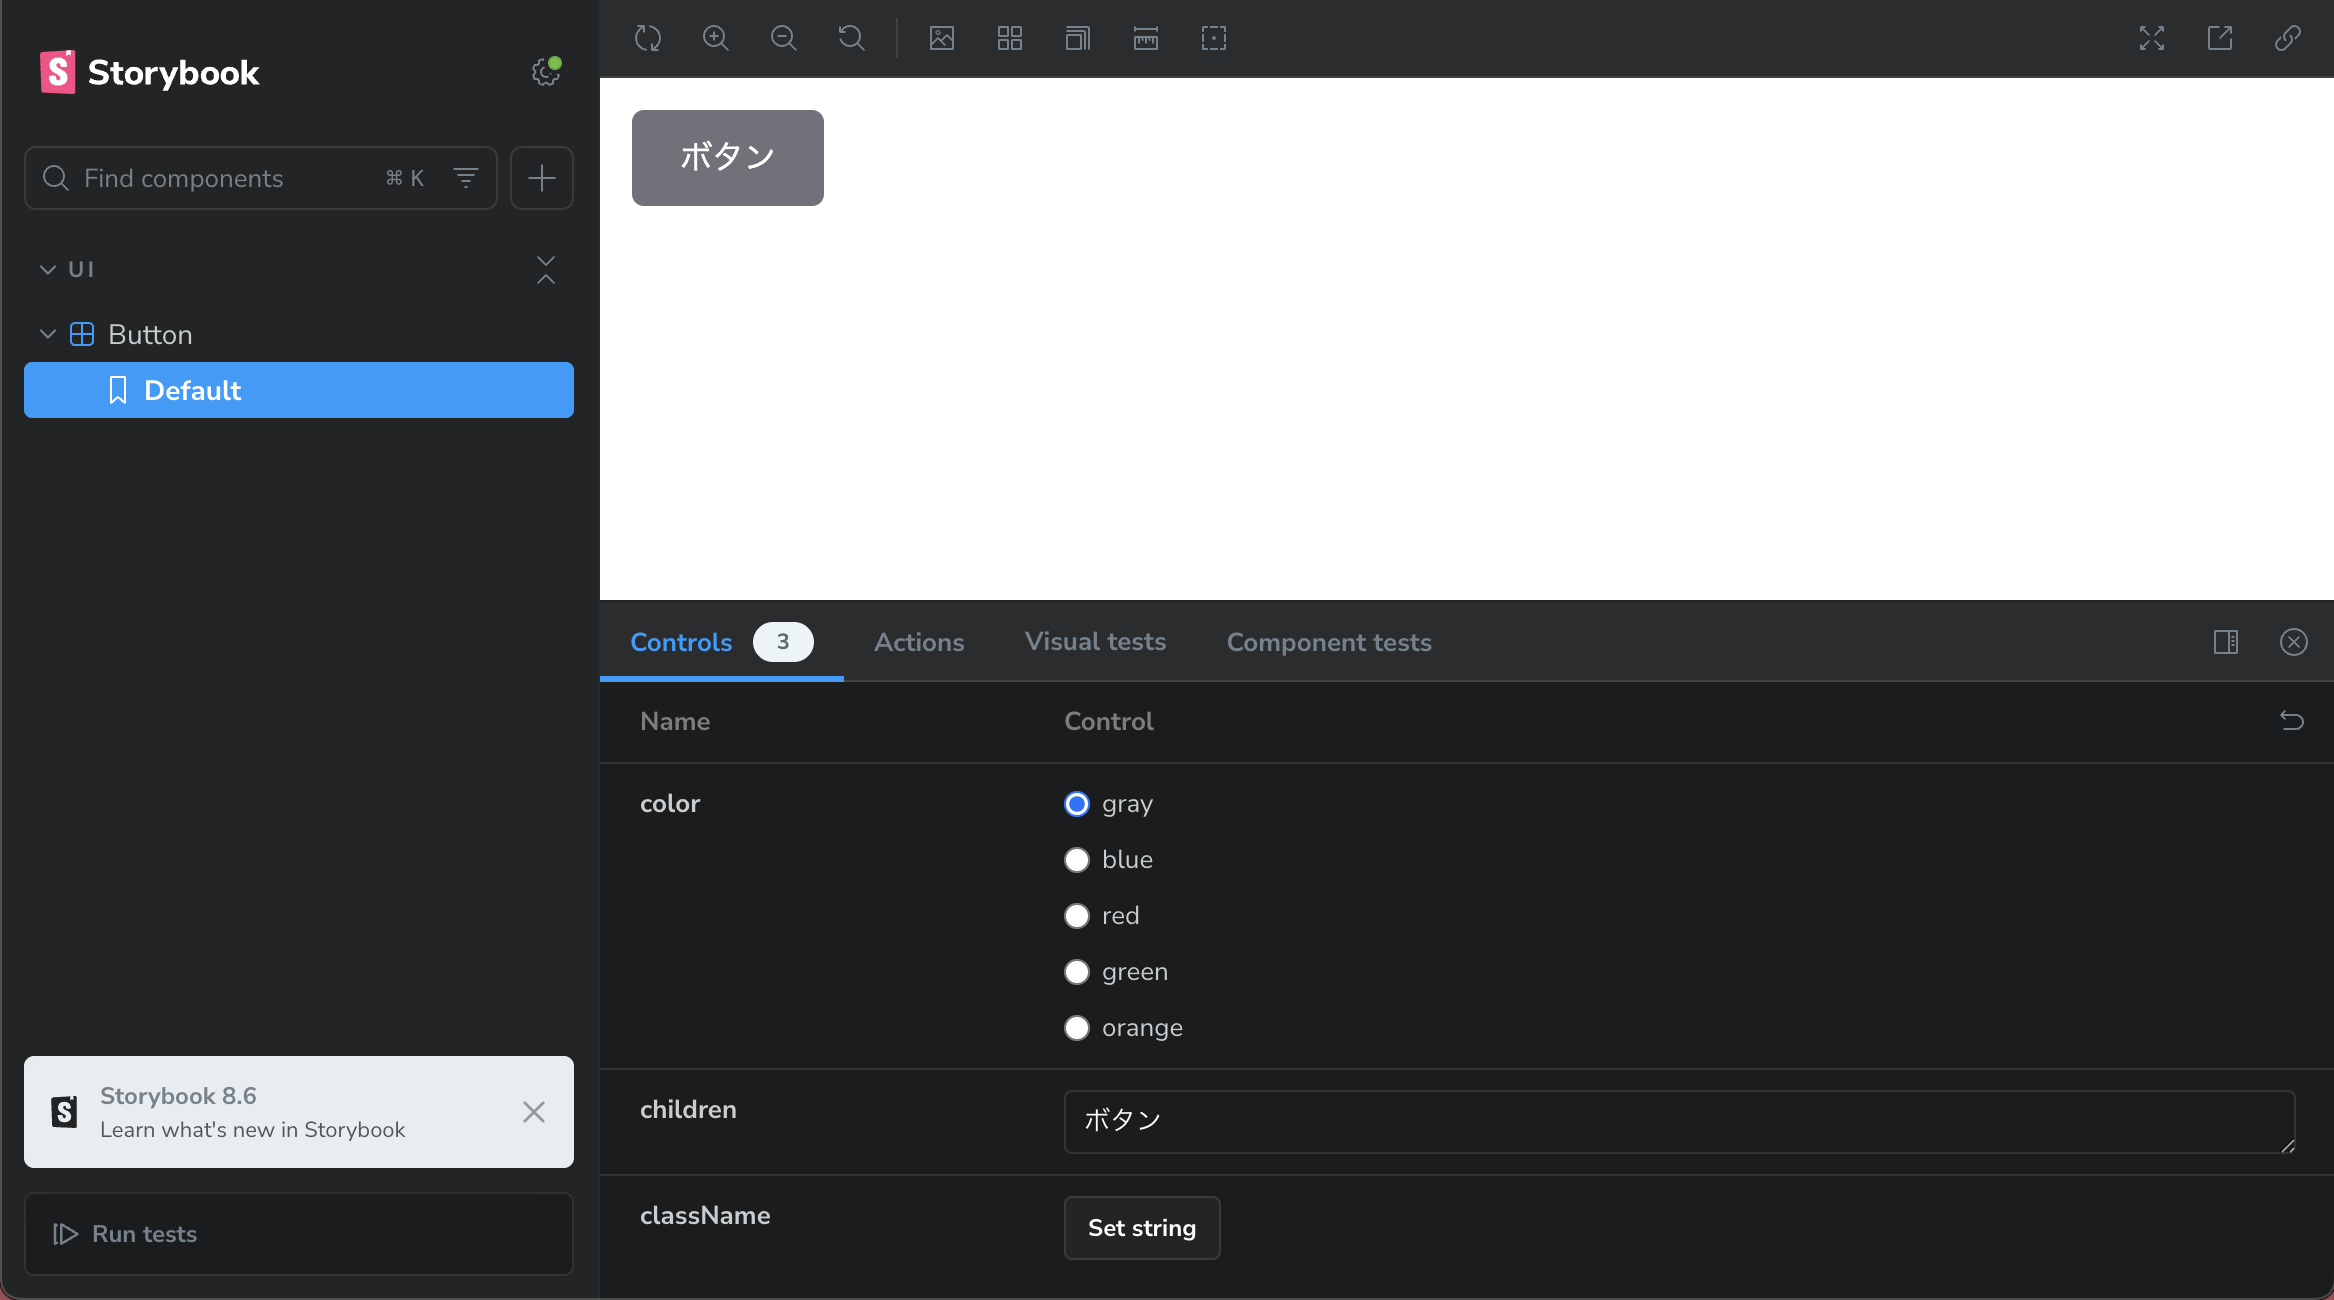Zoom out the preview canvas

tap(784, 39)
